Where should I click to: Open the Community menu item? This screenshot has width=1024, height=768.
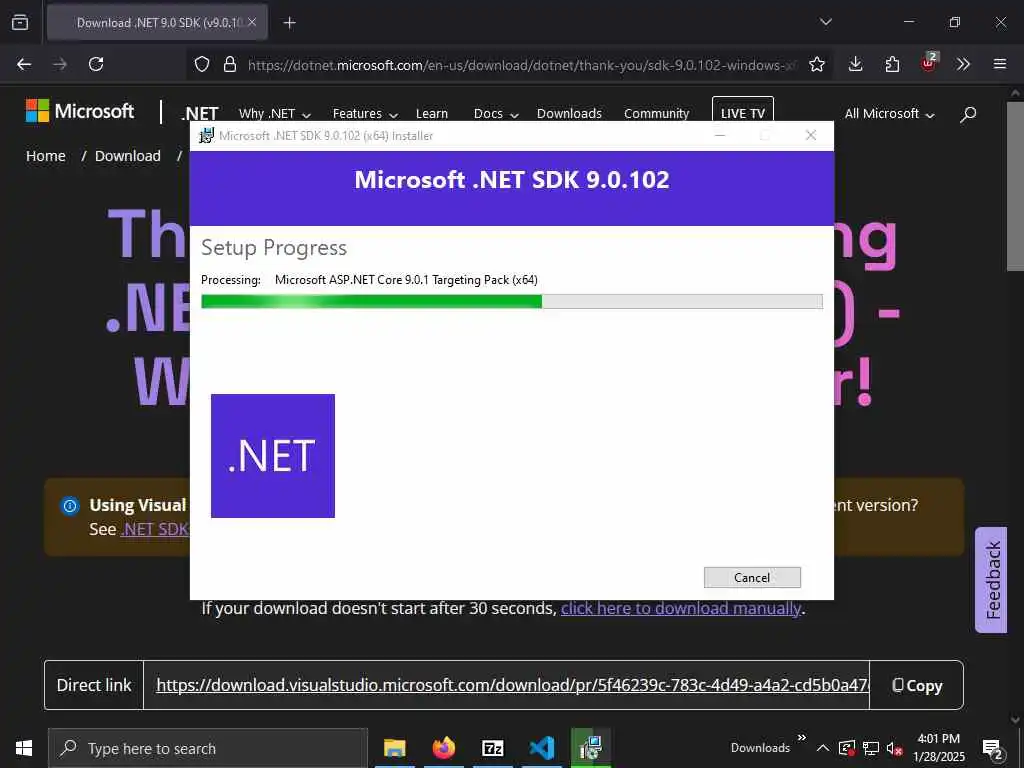pyautogui.click(x=656, y=114)
